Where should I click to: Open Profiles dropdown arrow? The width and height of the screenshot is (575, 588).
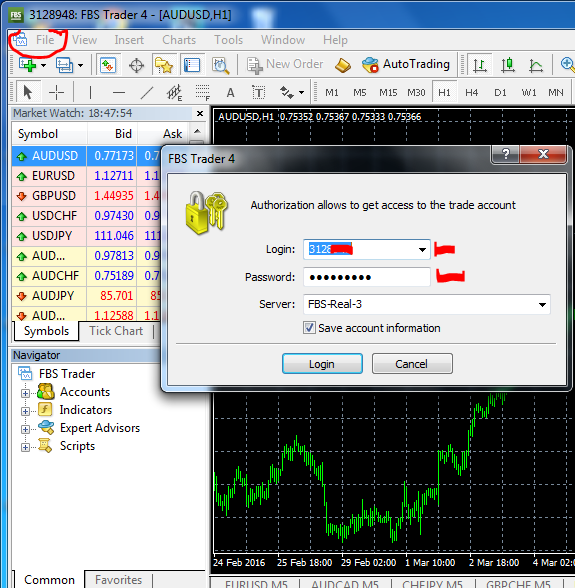coord(80,65)
